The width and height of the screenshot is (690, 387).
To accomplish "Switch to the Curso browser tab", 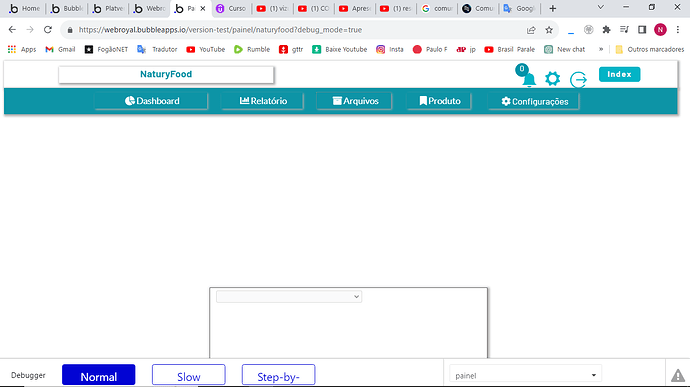I will 231,8.
